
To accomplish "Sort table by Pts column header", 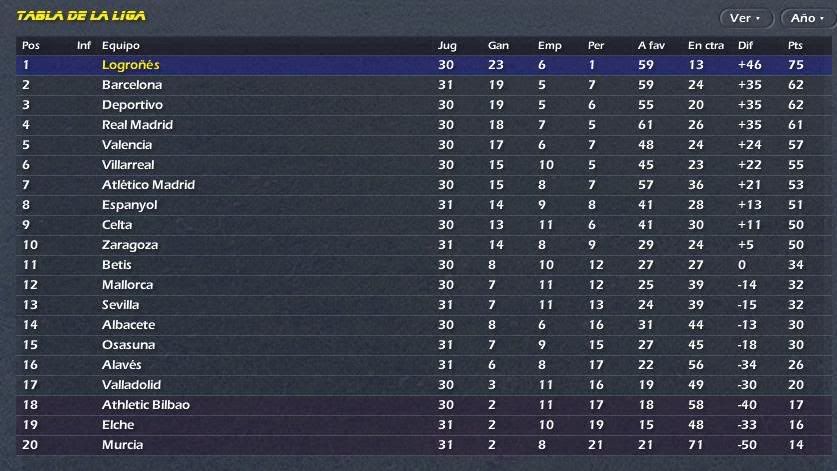I will click(795, 45).
